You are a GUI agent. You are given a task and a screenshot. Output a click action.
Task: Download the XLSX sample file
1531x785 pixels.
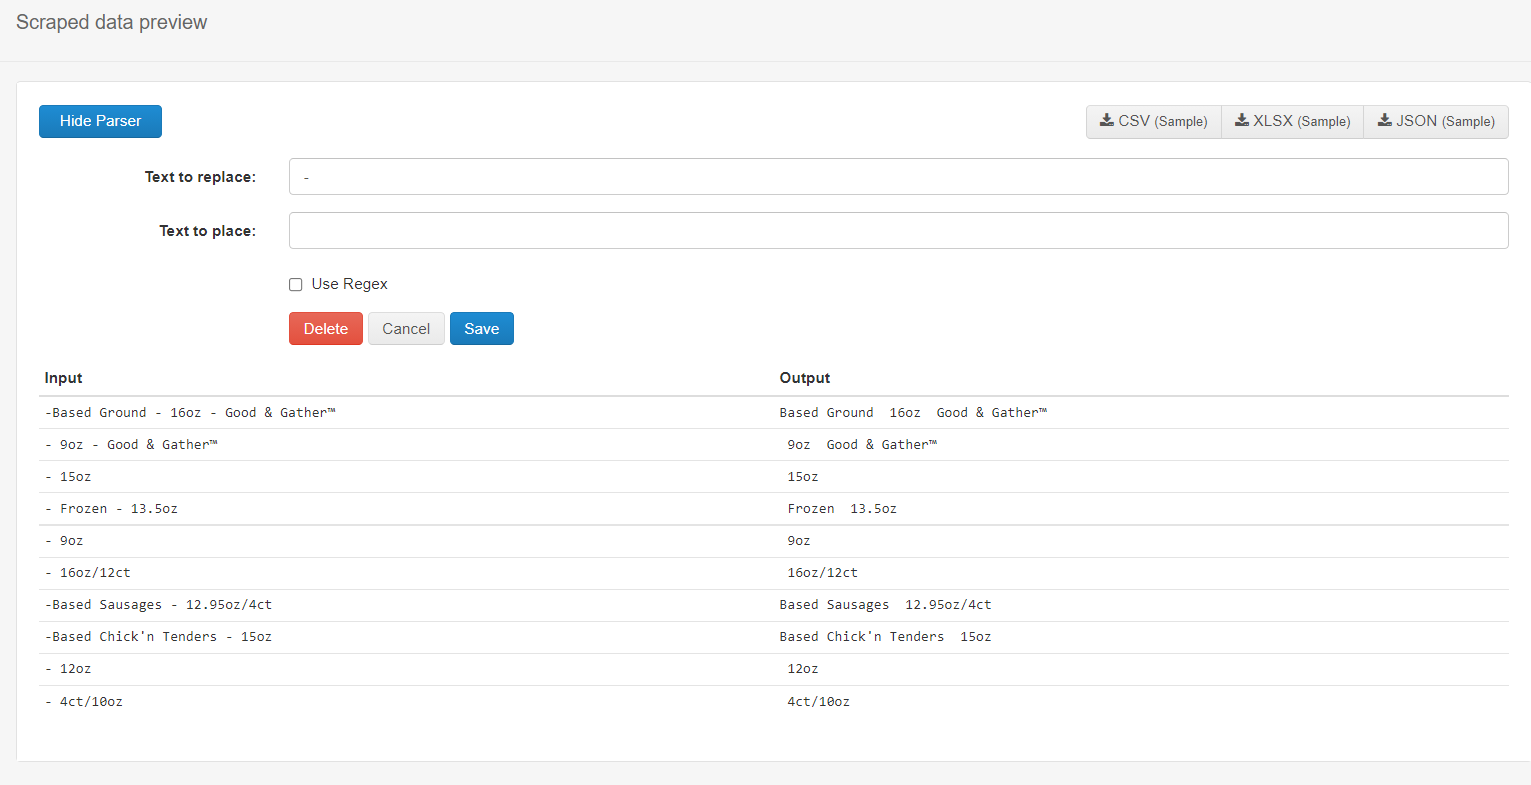(1292, 121)
